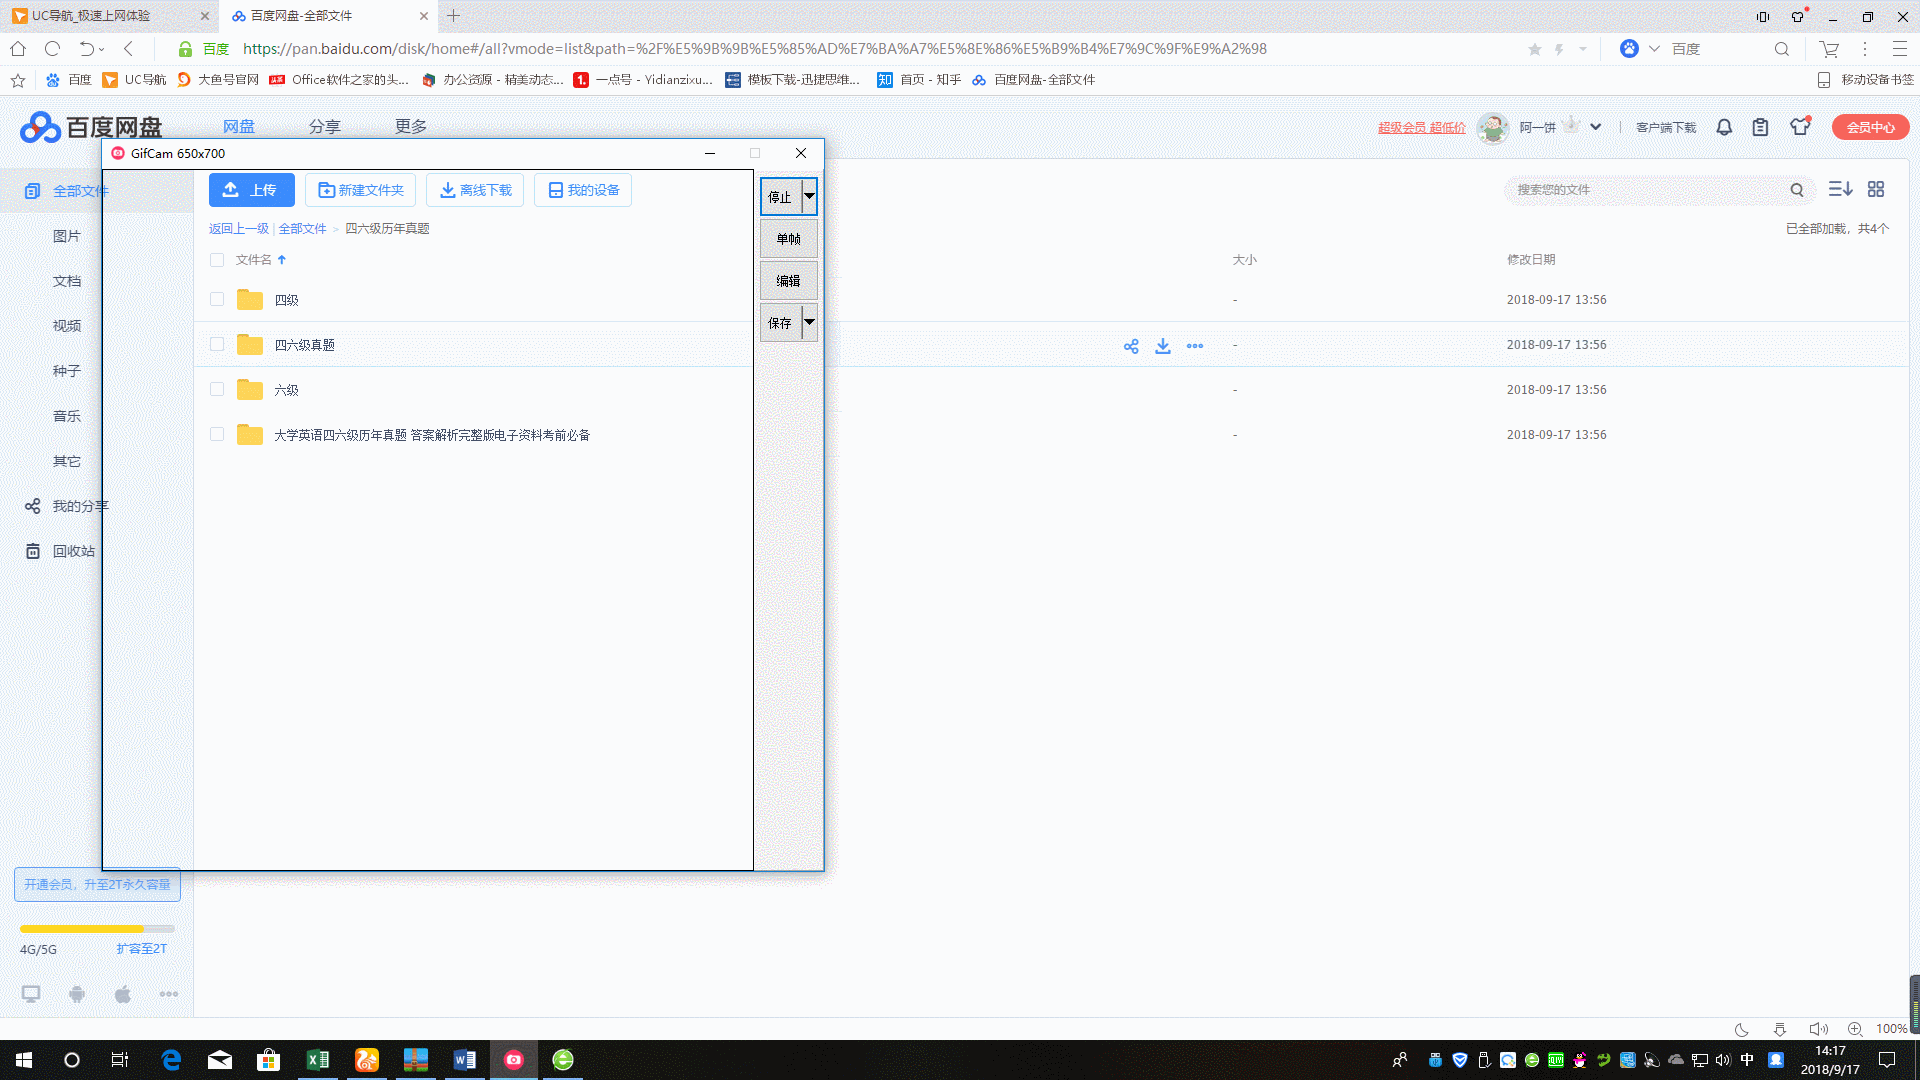Check the 四级 folder checkbox

coord(217,299)
